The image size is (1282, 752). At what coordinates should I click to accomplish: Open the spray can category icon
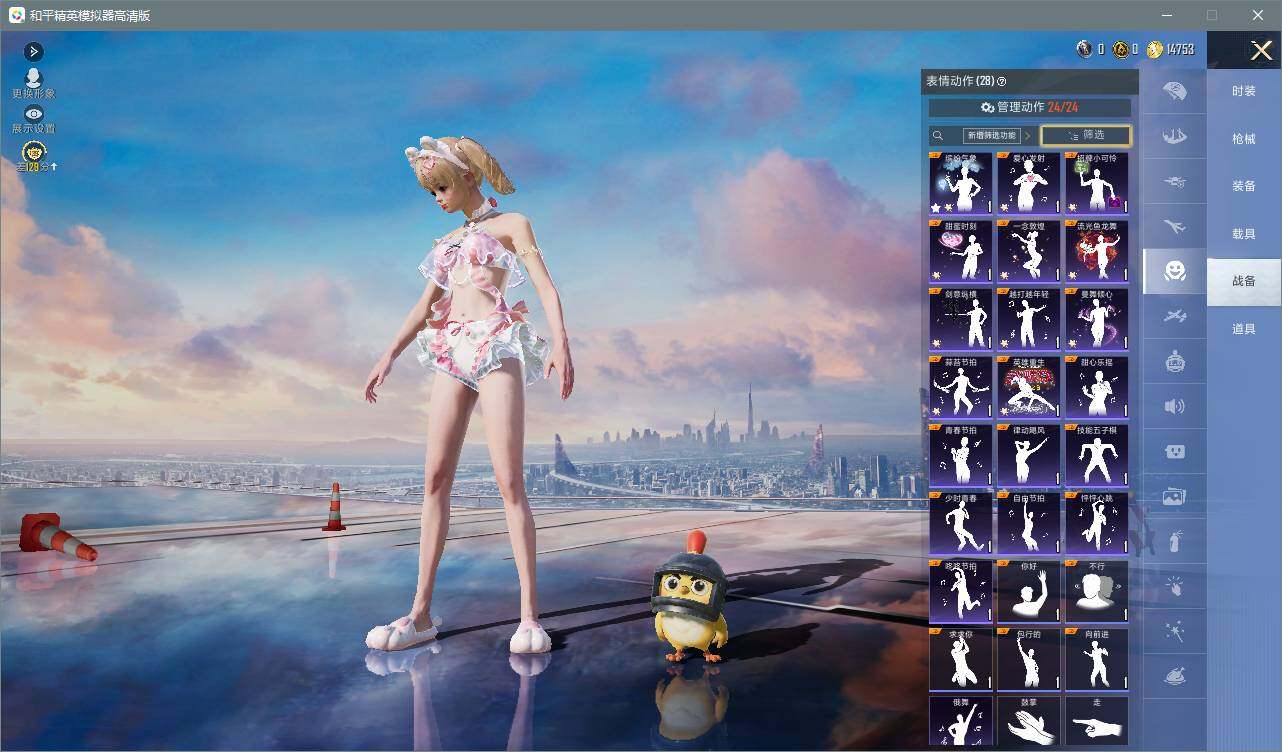[x=1175, y=541]
